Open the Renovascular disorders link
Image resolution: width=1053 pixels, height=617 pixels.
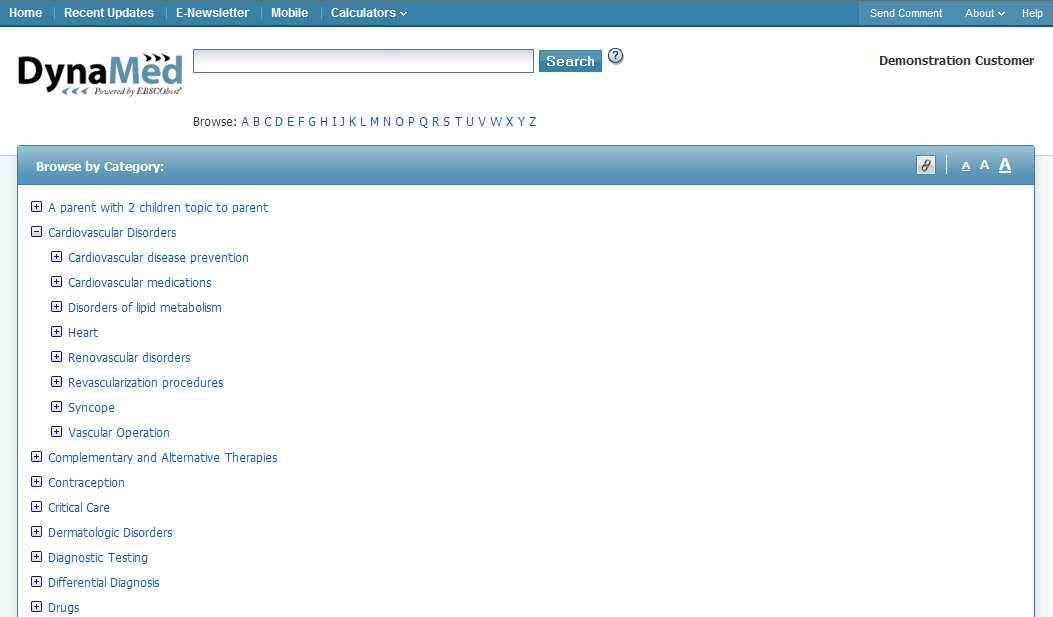pos(129,358)
